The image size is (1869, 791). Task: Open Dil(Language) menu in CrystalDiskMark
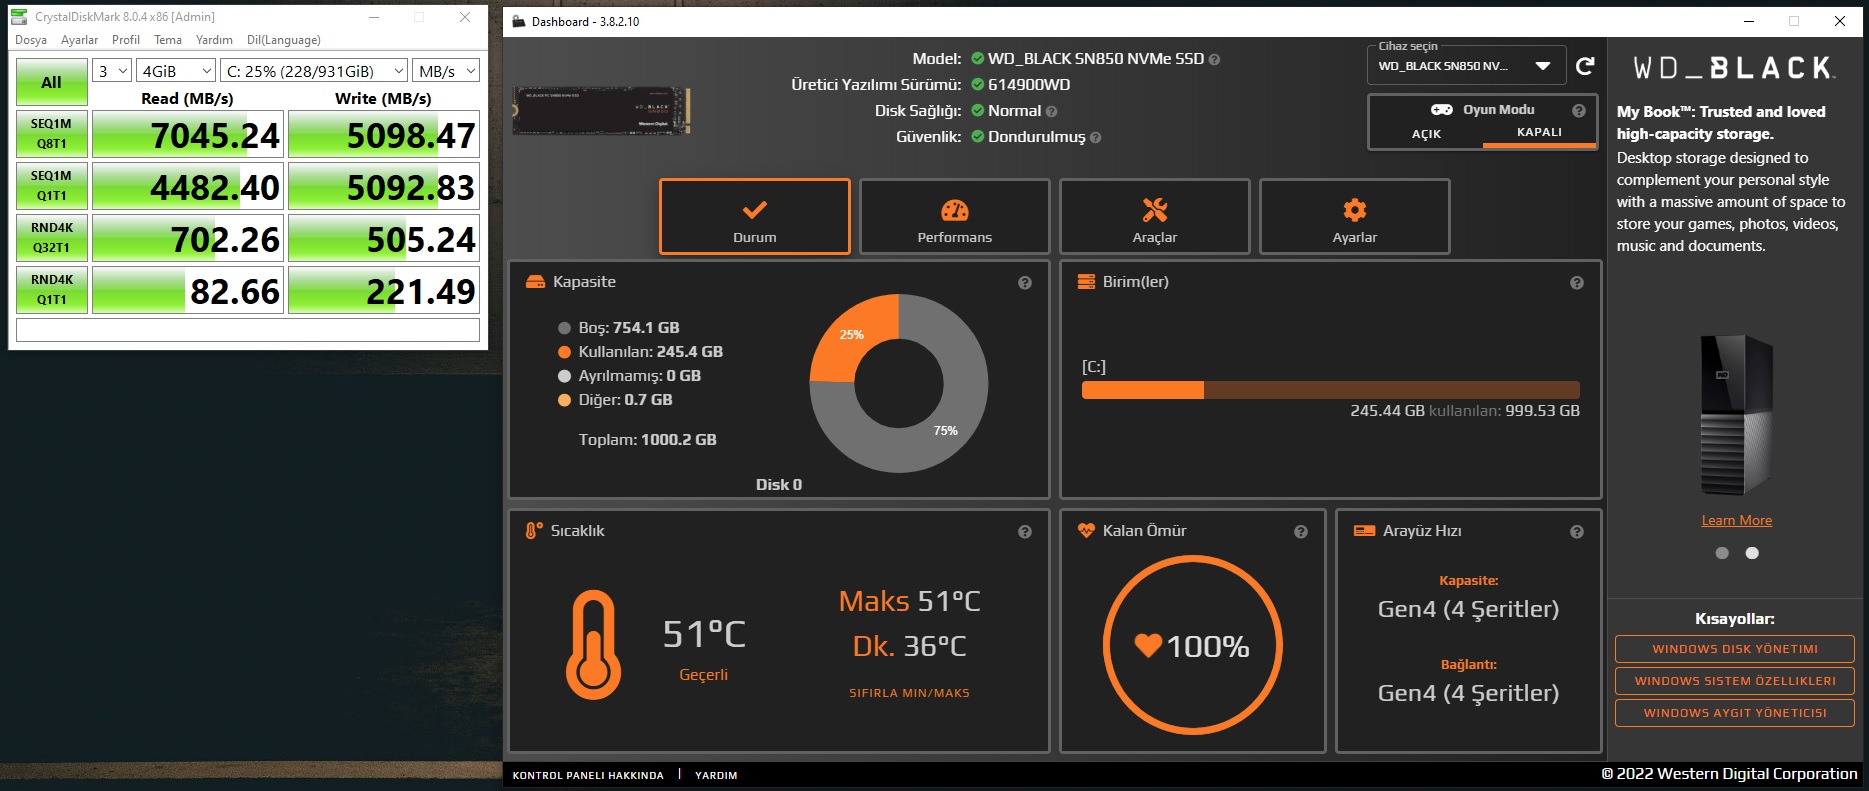(284, 40)
